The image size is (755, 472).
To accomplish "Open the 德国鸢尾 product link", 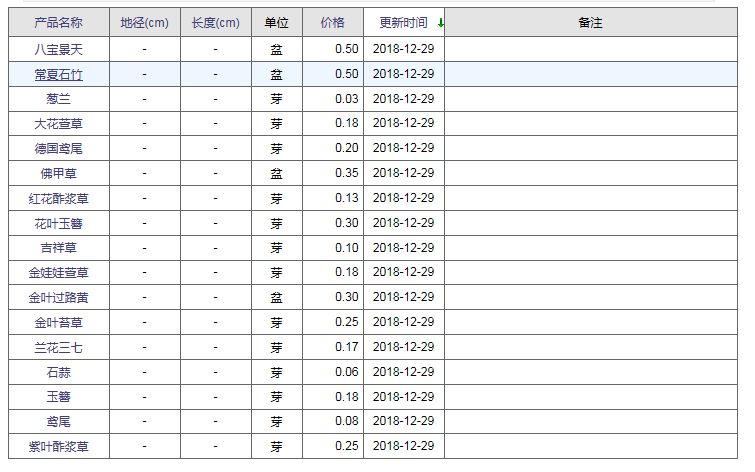I will point(58,149).
